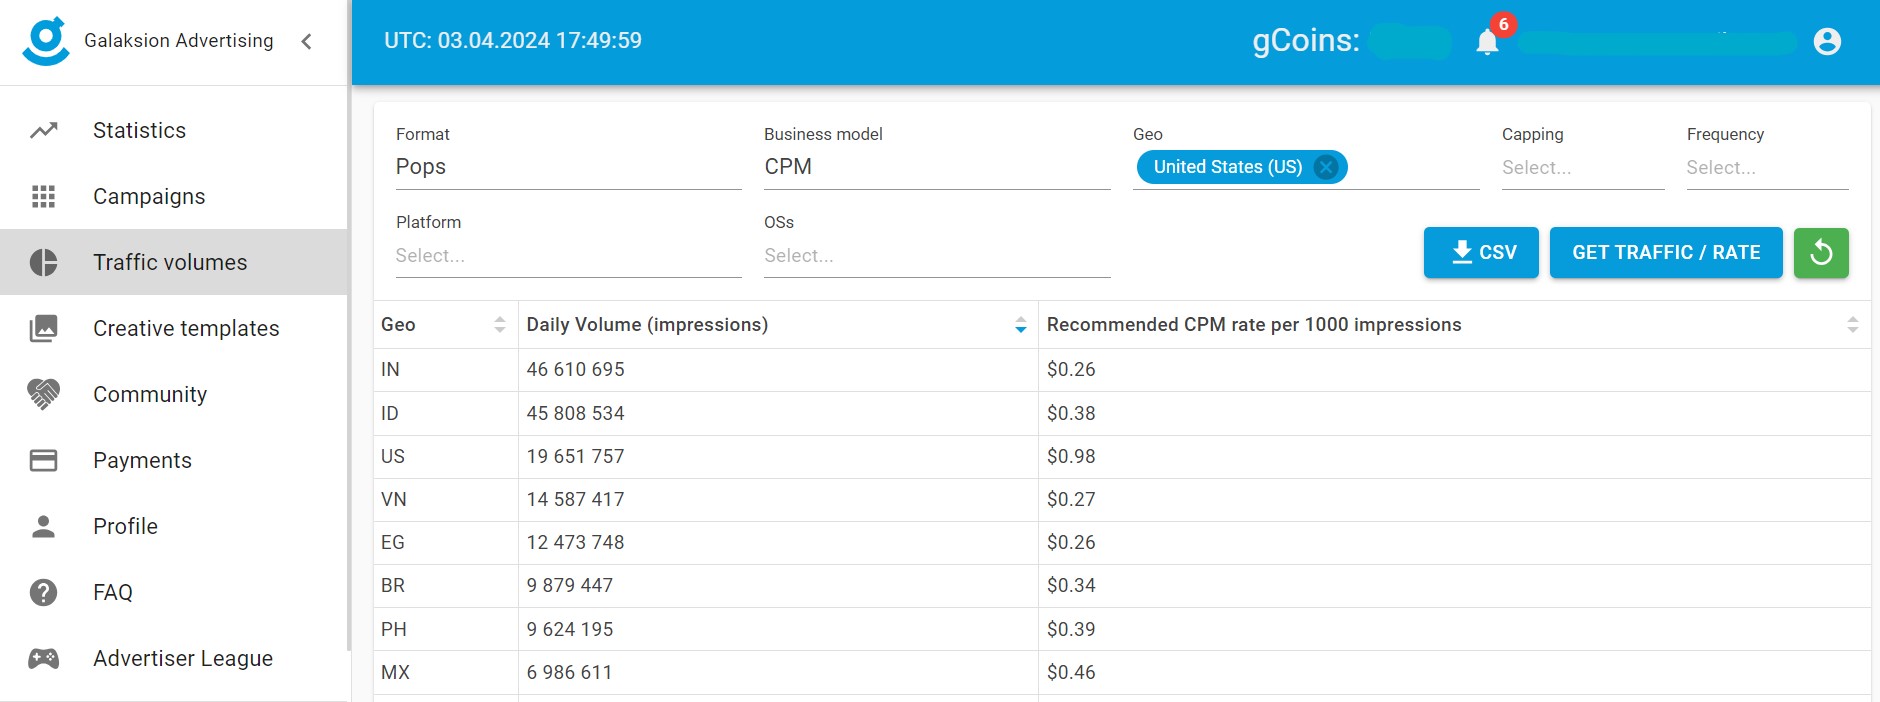Screen dimensions: 1880x702
Task: Collapse the sidebar with the chevron arrow
Action: click(x=307, y=41)
